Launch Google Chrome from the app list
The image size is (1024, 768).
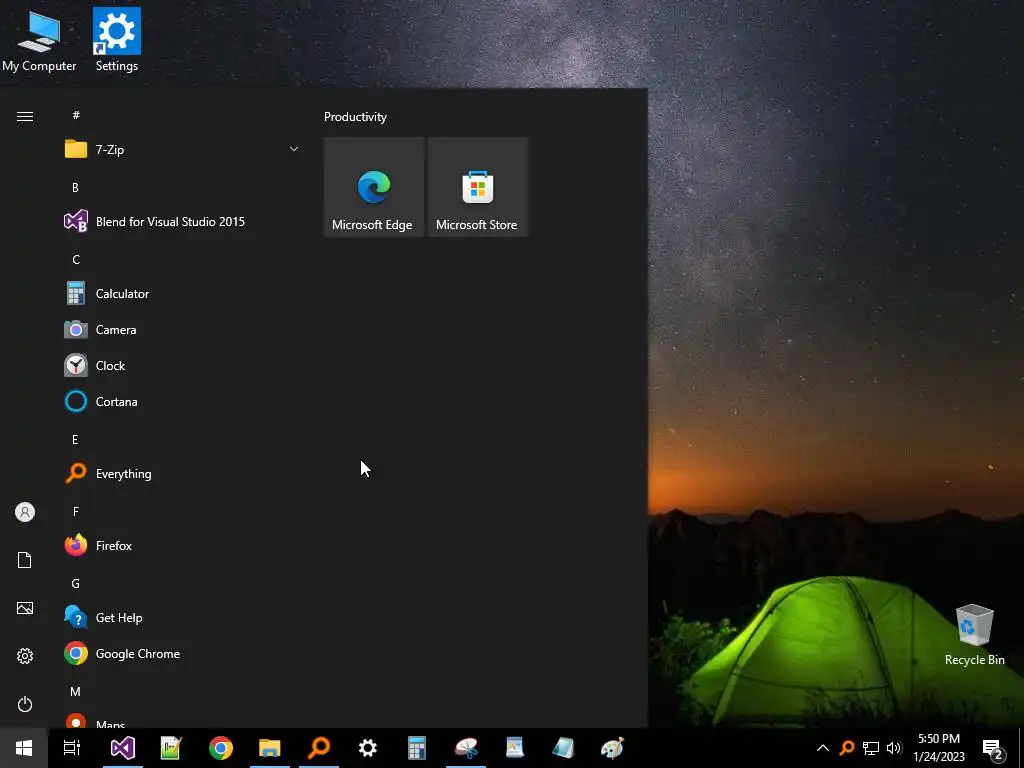pyautogui.click(x=183, y=654)
